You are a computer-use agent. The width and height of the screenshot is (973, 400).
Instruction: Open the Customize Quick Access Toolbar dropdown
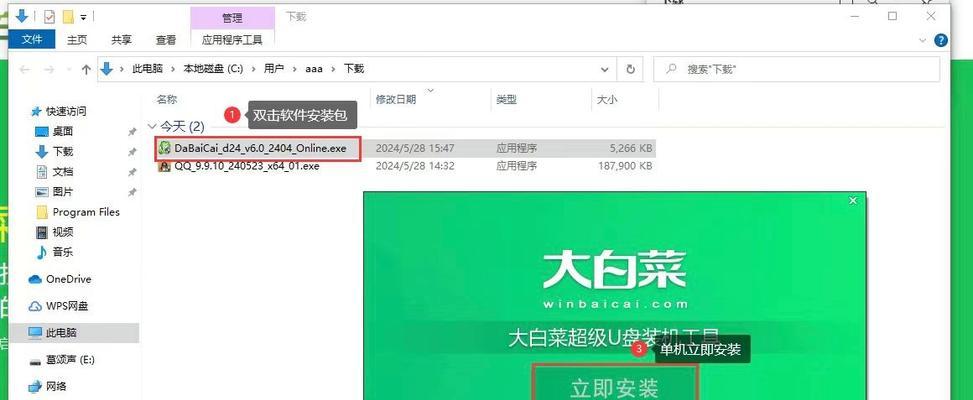(x=83, y=17)
